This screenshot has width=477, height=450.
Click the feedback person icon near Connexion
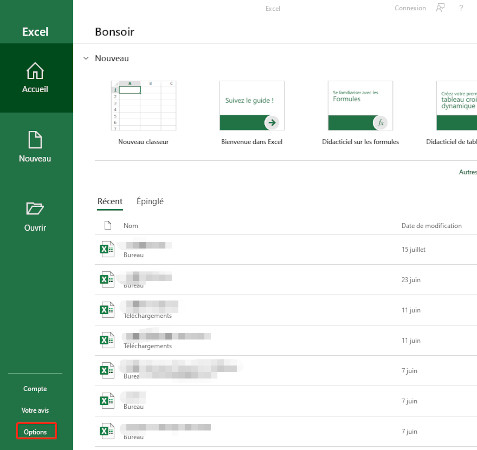[440, 8]
